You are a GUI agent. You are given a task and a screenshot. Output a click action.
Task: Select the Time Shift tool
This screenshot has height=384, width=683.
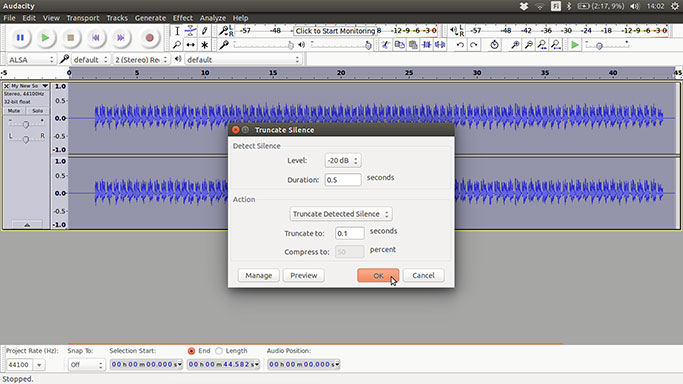tap(190, 45)
